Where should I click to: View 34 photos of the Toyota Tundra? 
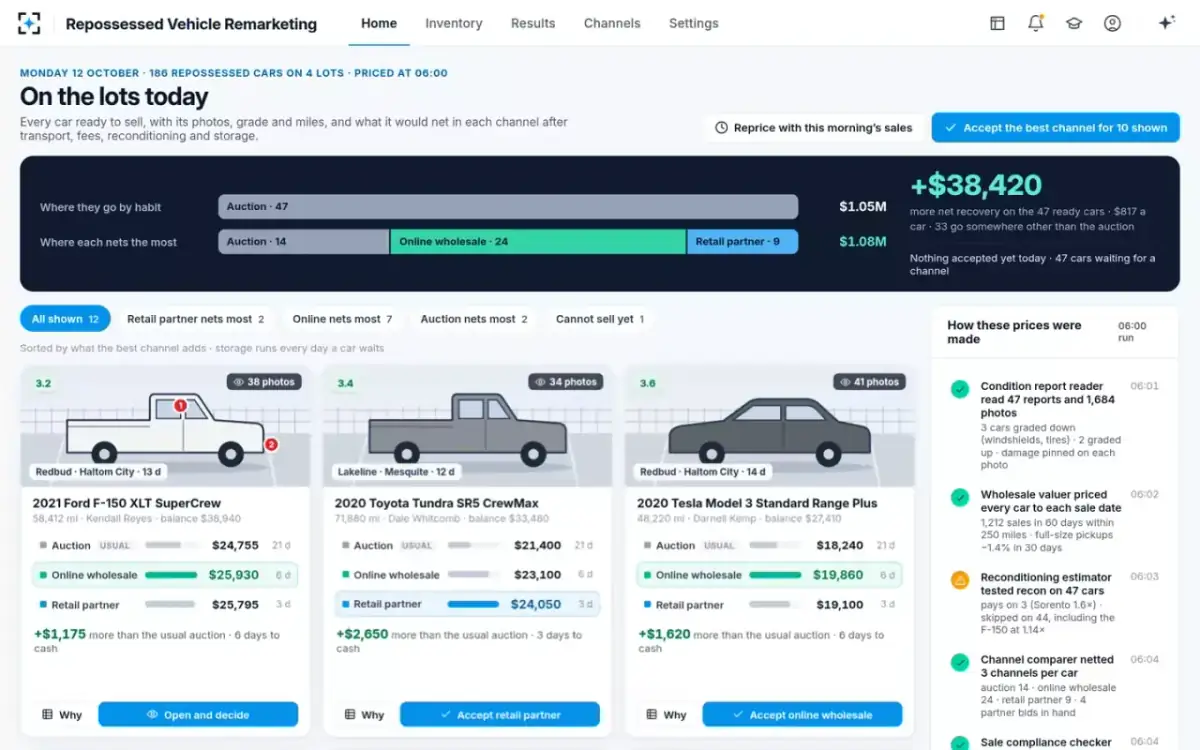pos(566,382)
